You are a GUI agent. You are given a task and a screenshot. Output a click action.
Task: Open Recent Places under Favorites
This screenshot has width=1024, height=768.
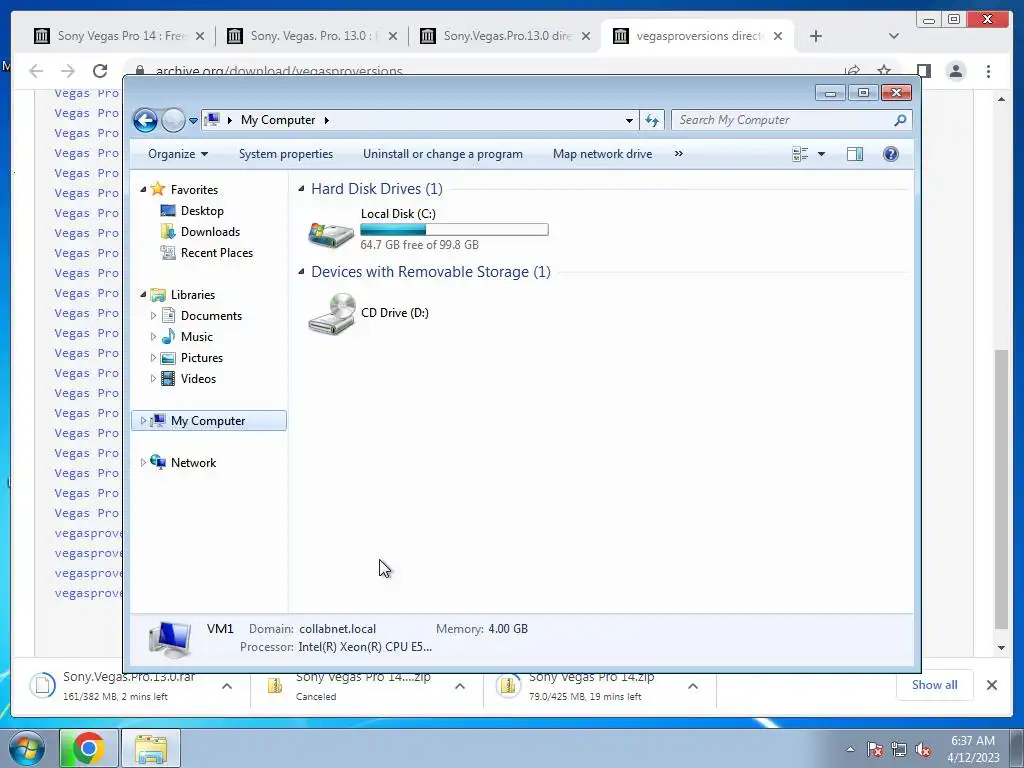[x=217, y=253]
